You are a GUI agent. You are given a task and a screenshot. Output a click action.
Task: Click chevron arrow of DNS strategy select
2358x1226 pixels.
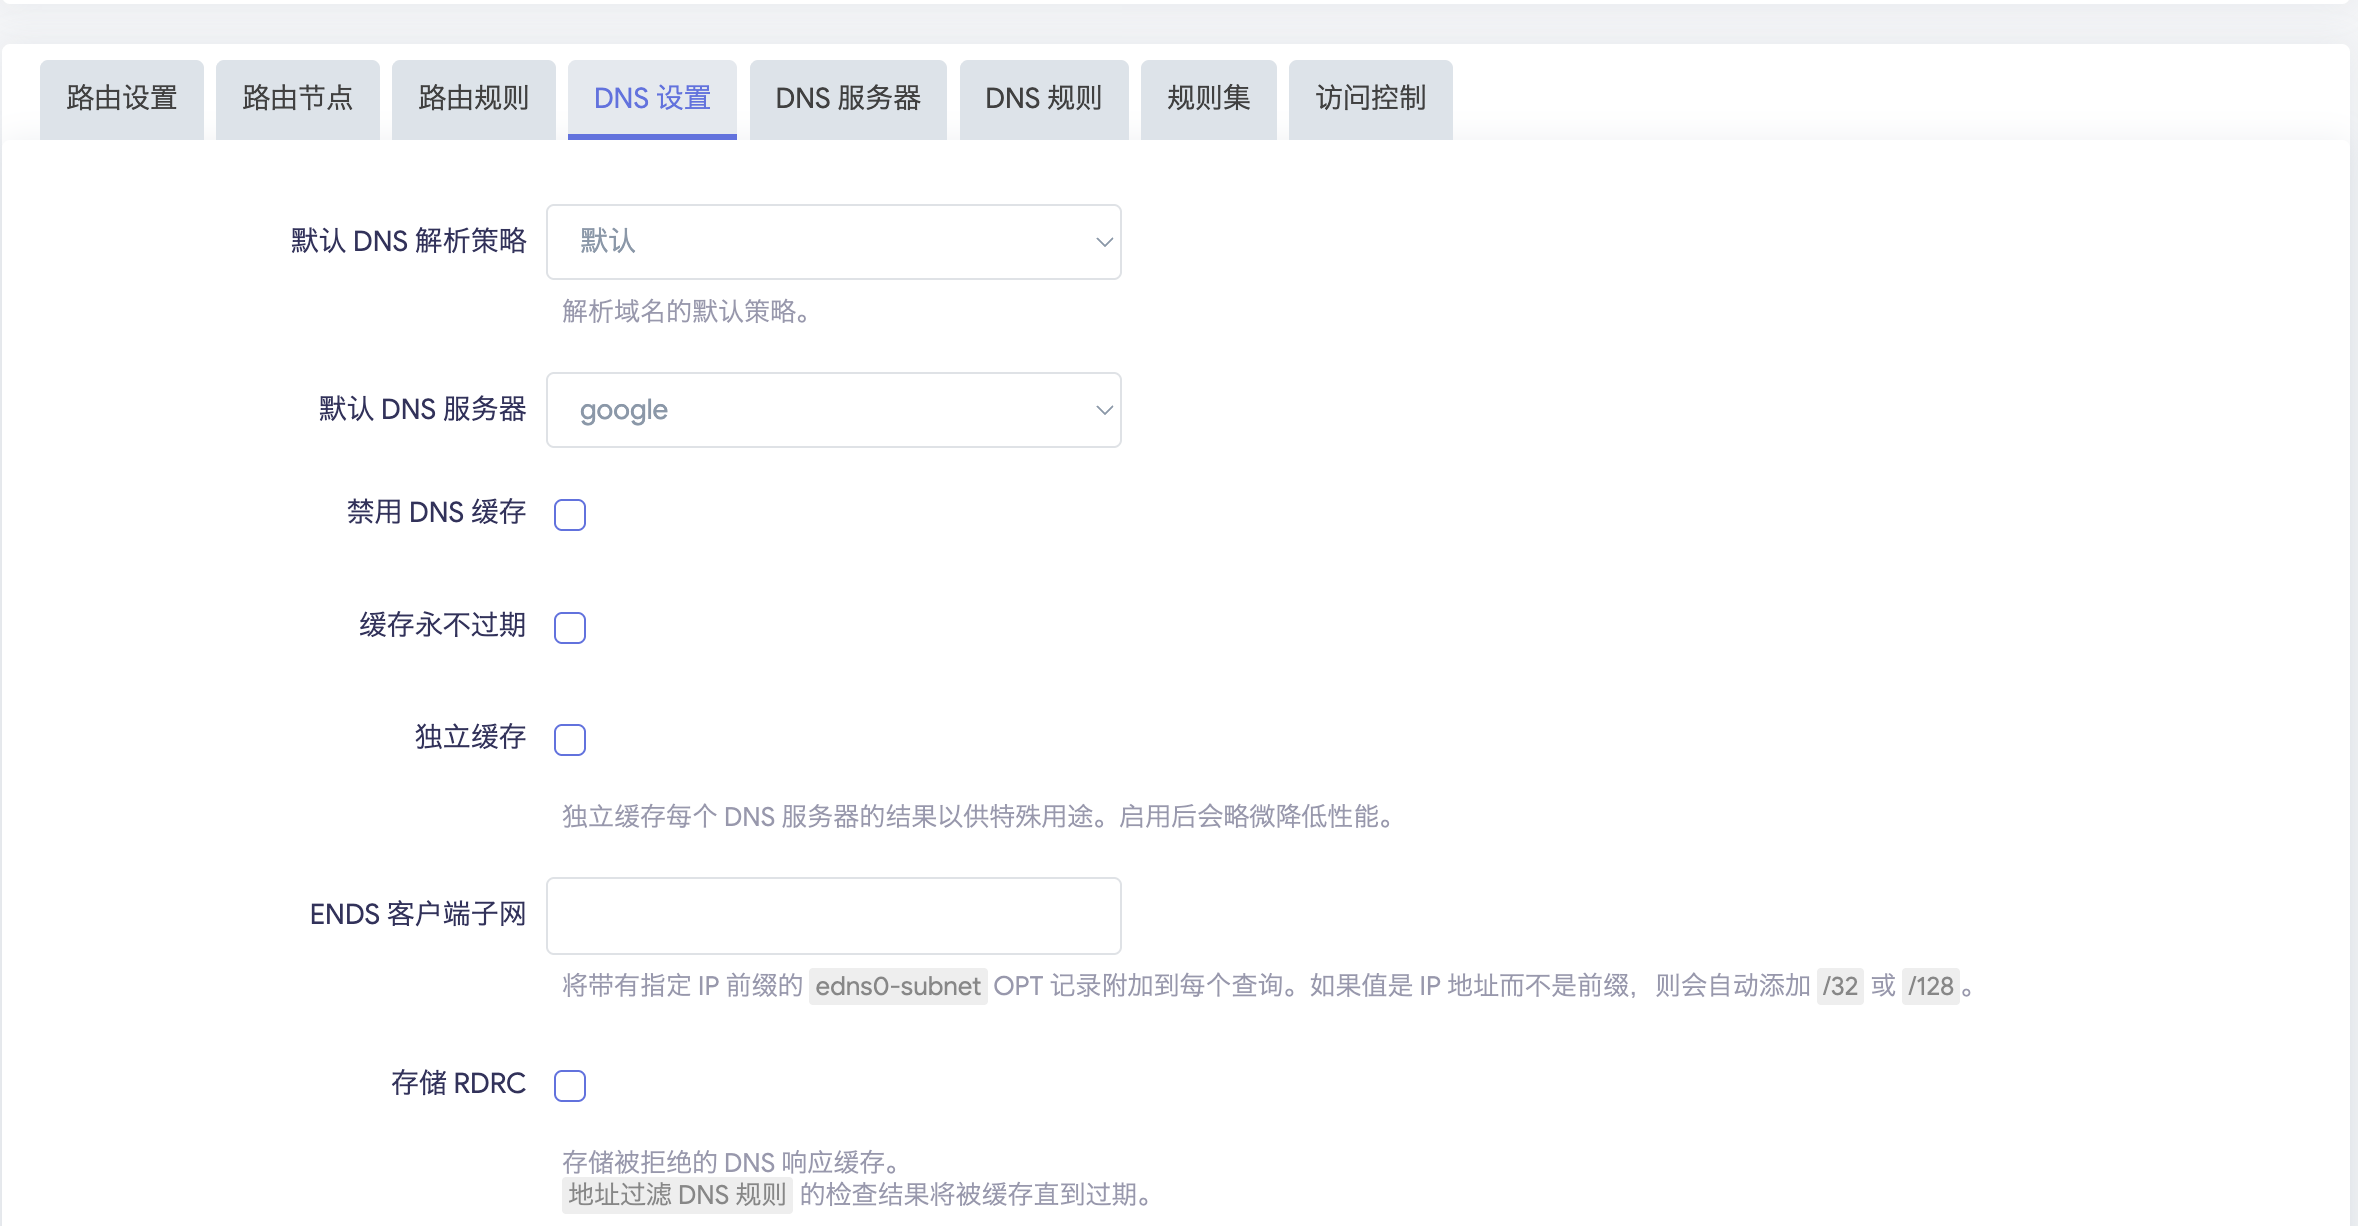1104,242
